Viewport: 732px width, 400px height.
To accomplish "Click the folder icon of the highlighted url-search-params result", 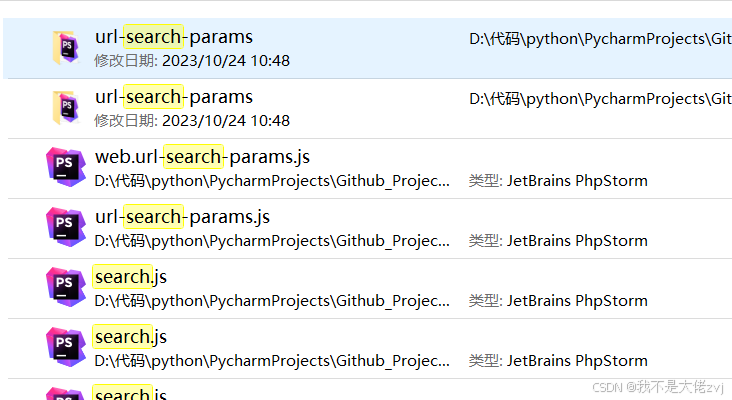I will click(65, 48).
